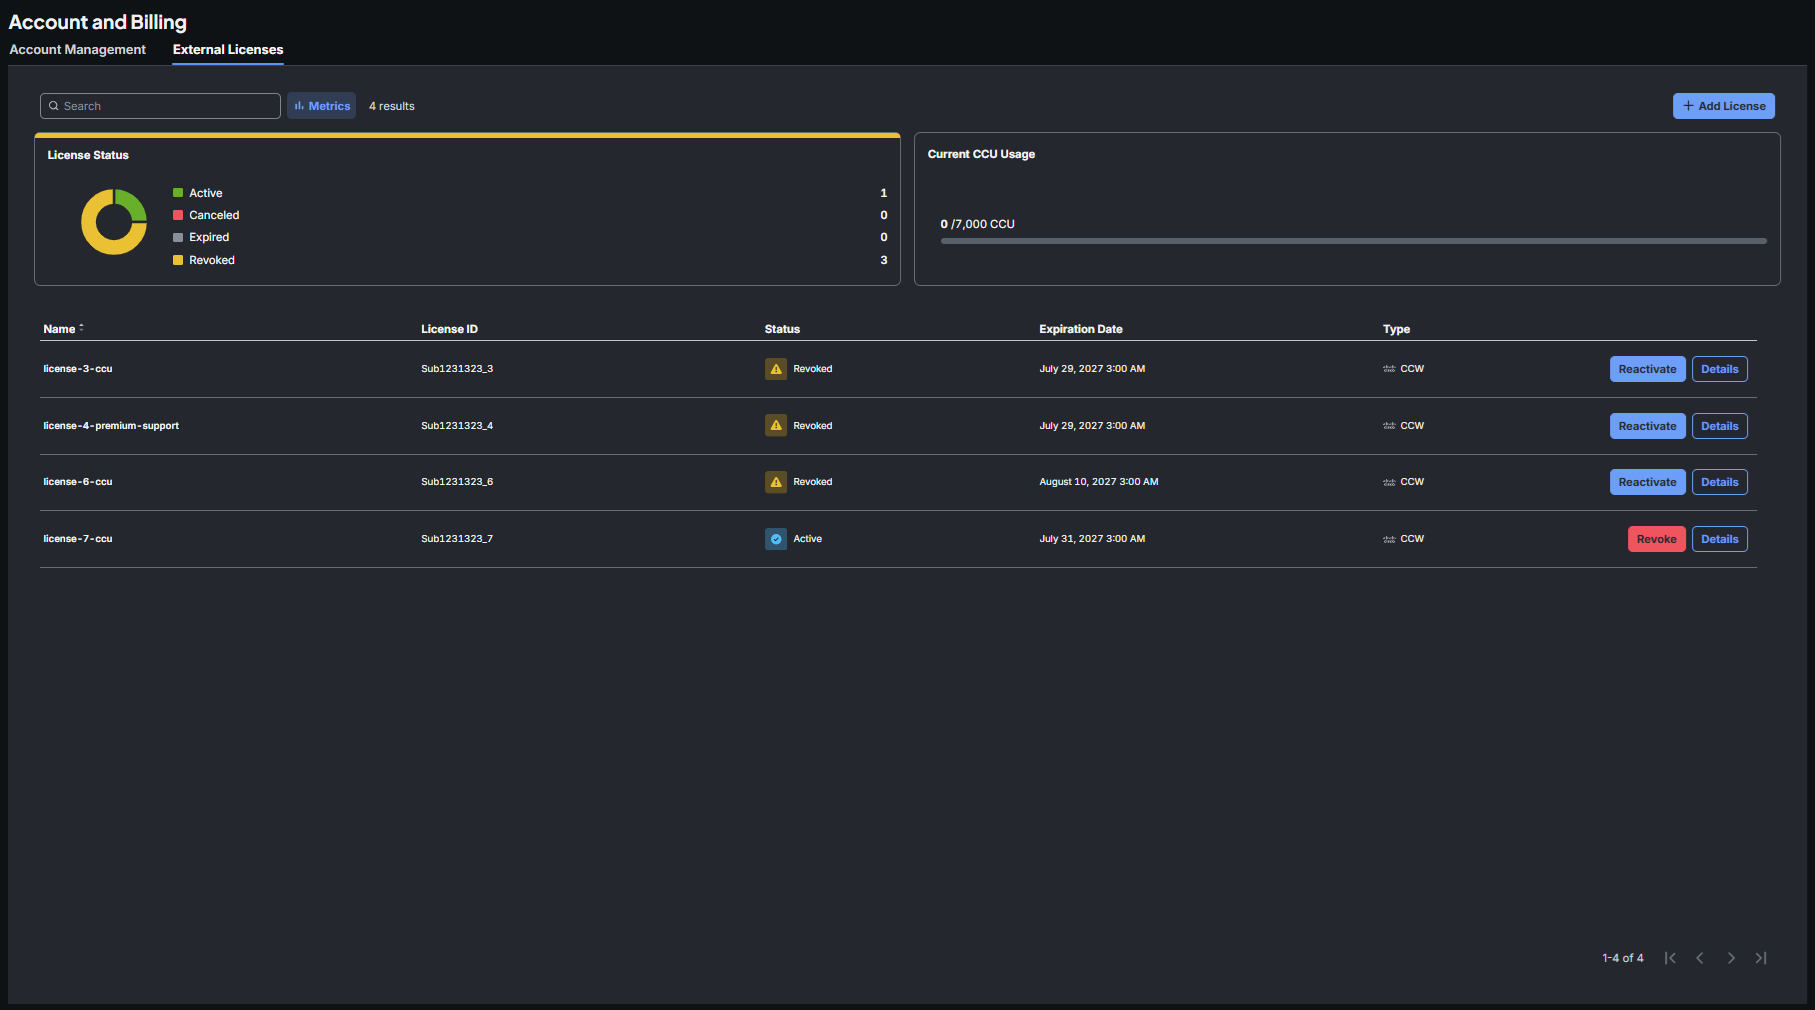Click the license-6-ccu name cell
This screenshot has width=1815, height=1010.
point(78,482)
